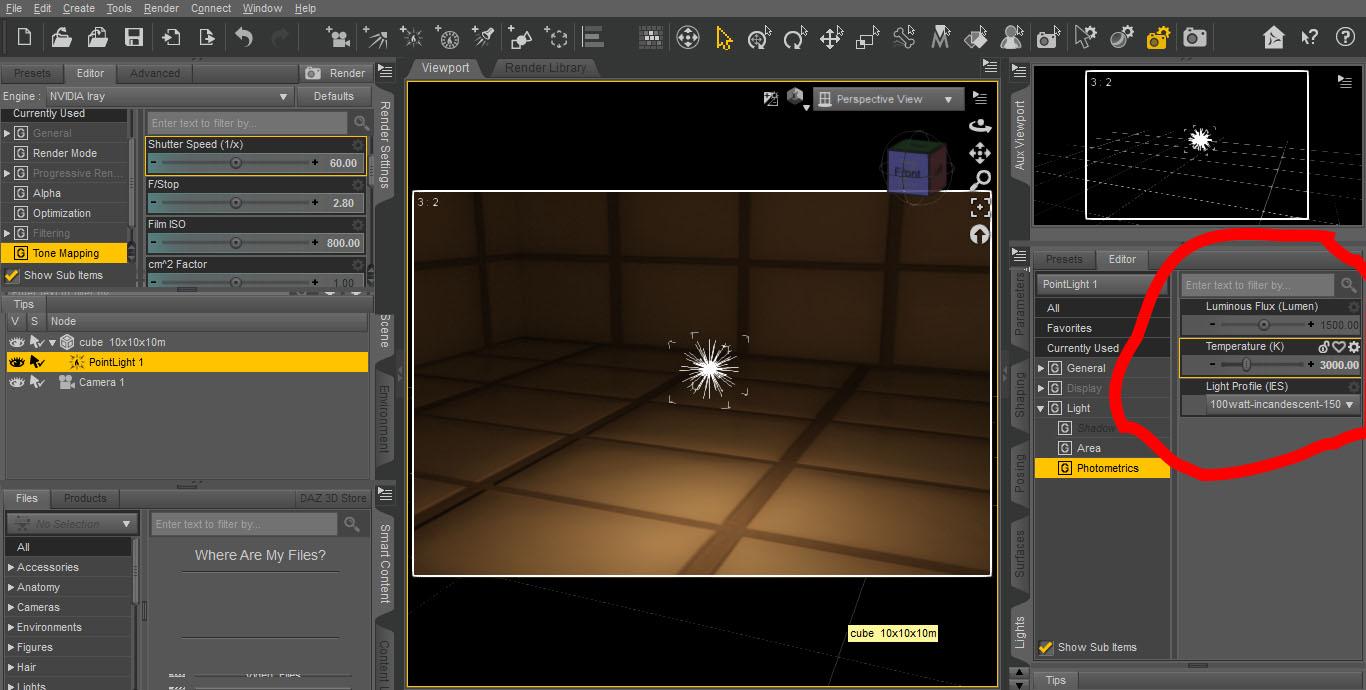
Task: Toggle Show Sub Items in Parameters pane
Action: point(1046,647)
